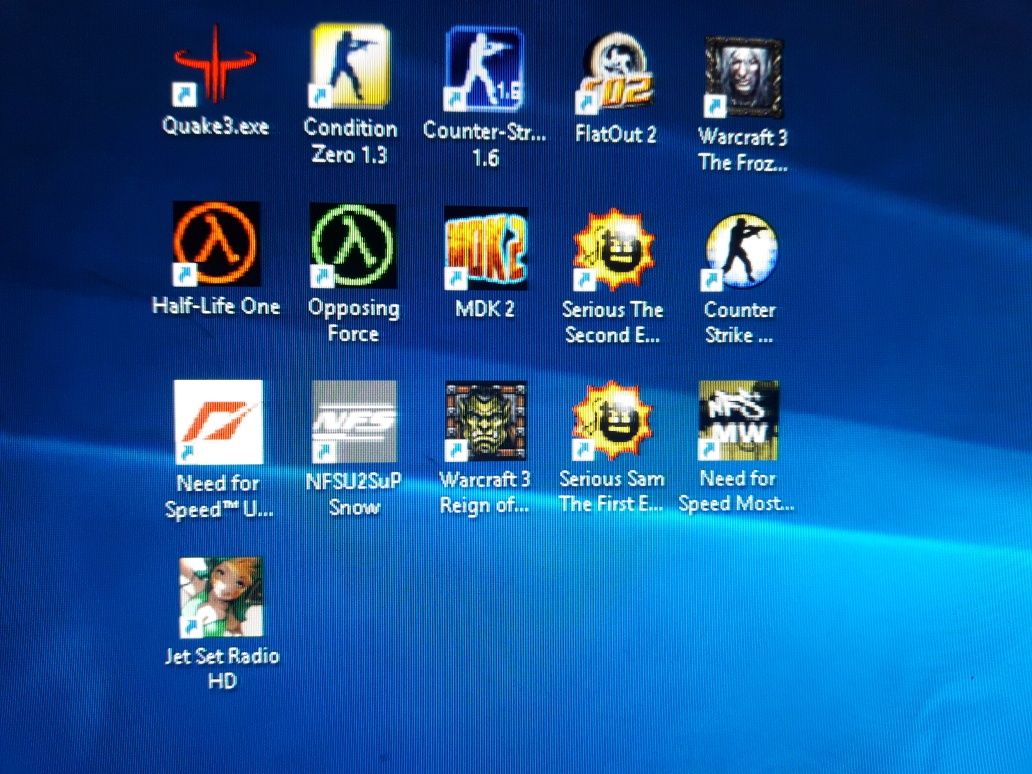Select the orange Half-Life One icon
This screenshot has width=1032, height=774.
pos(216,243)
